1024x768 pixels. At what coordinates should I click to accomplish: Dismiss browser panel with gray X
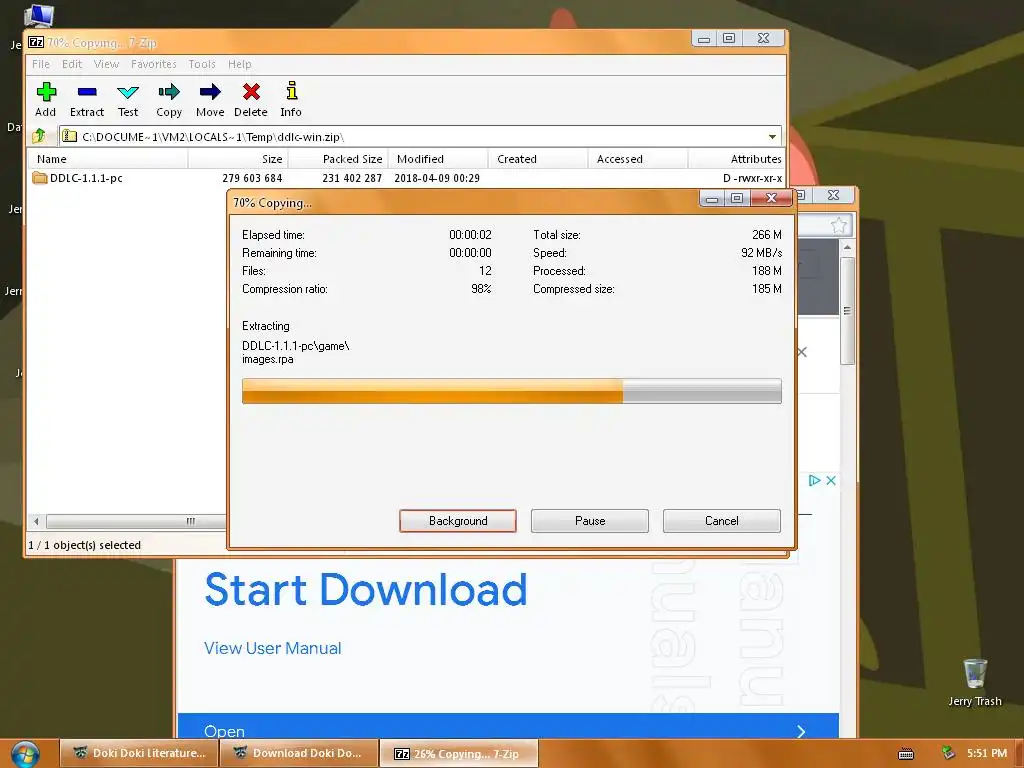point(803,353)
